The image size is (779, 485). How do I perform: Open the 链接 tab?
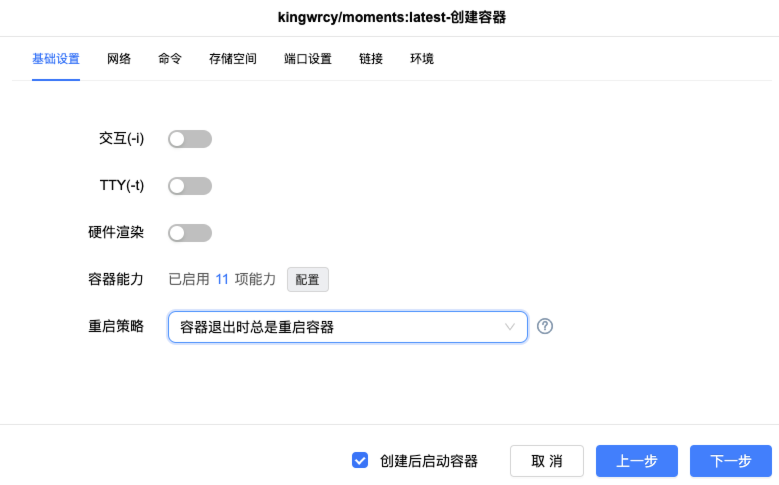click(x=371, y=59)
